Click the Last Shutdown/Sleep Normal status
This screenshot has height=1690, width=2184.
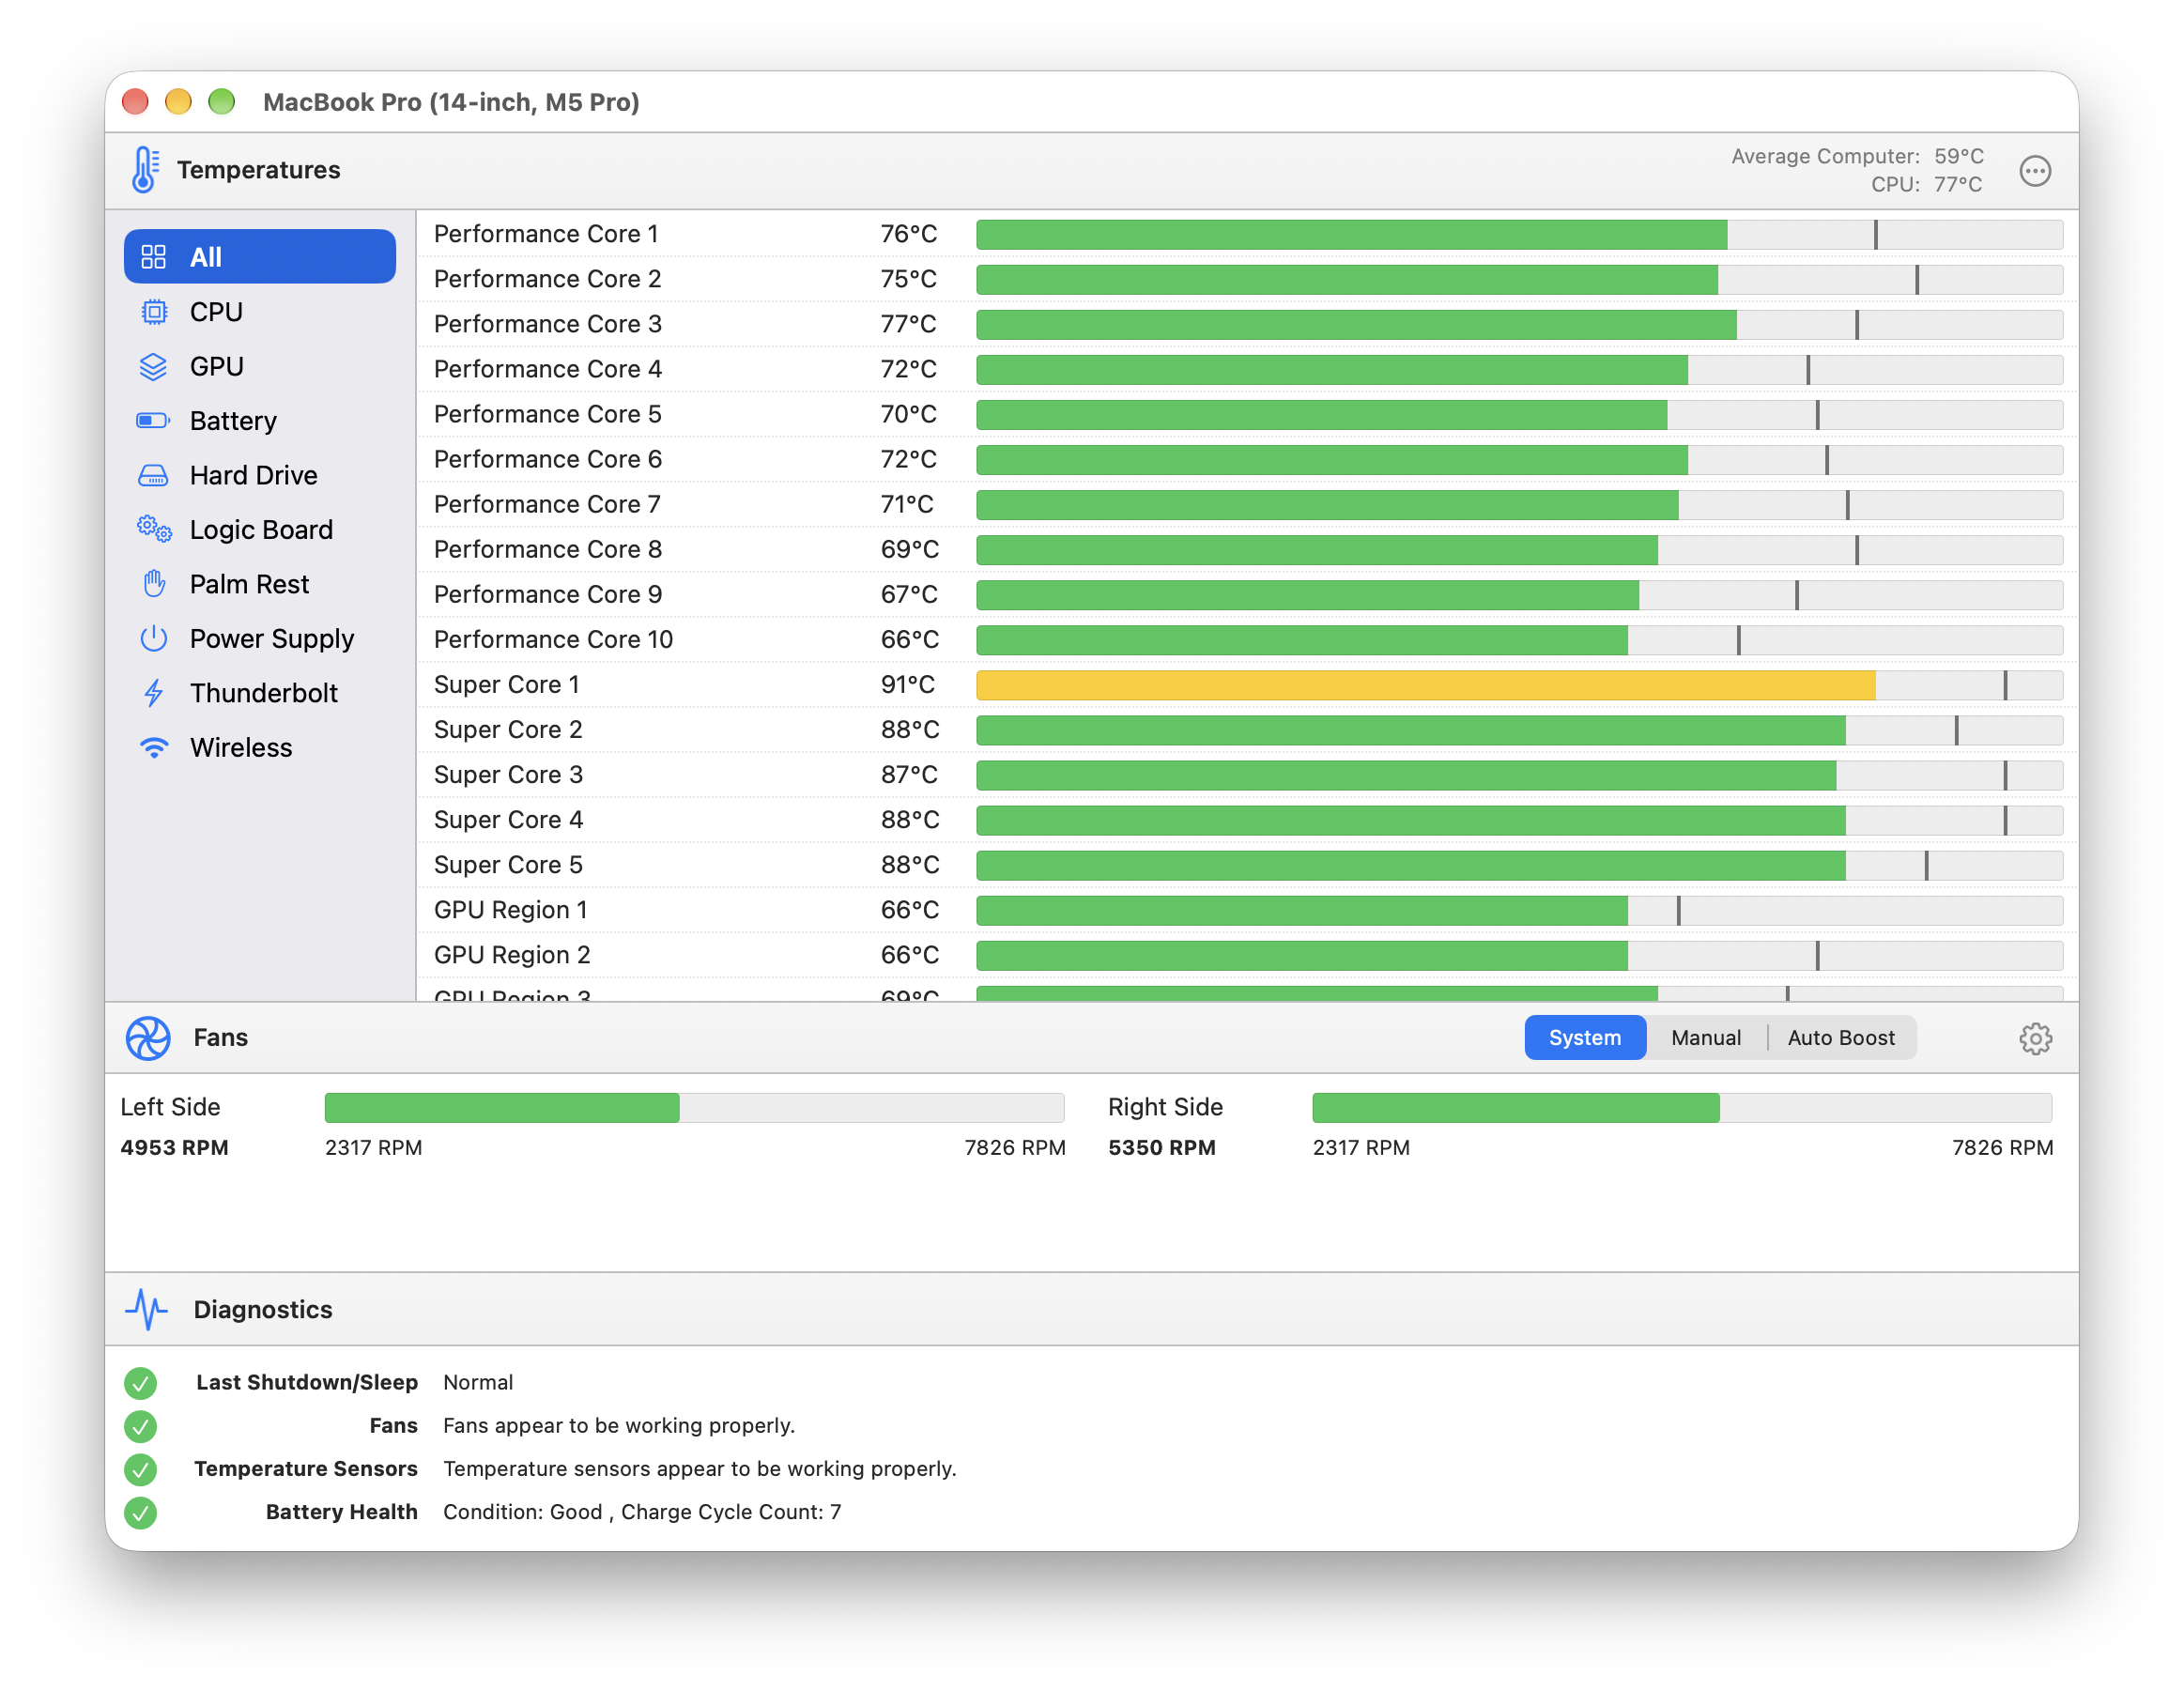[x=478, y=1383]
